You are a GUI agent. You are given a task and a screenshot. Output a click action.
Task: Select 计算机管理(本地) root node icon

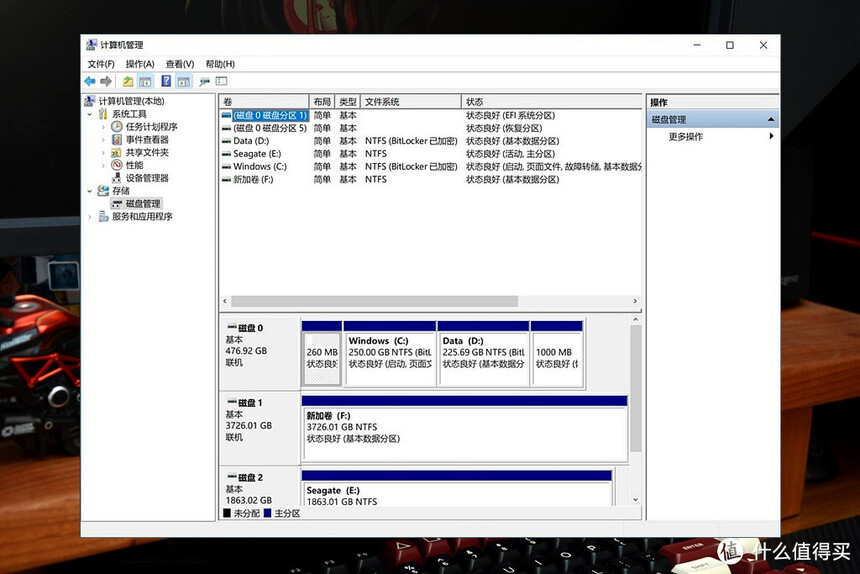coord(90,101)
